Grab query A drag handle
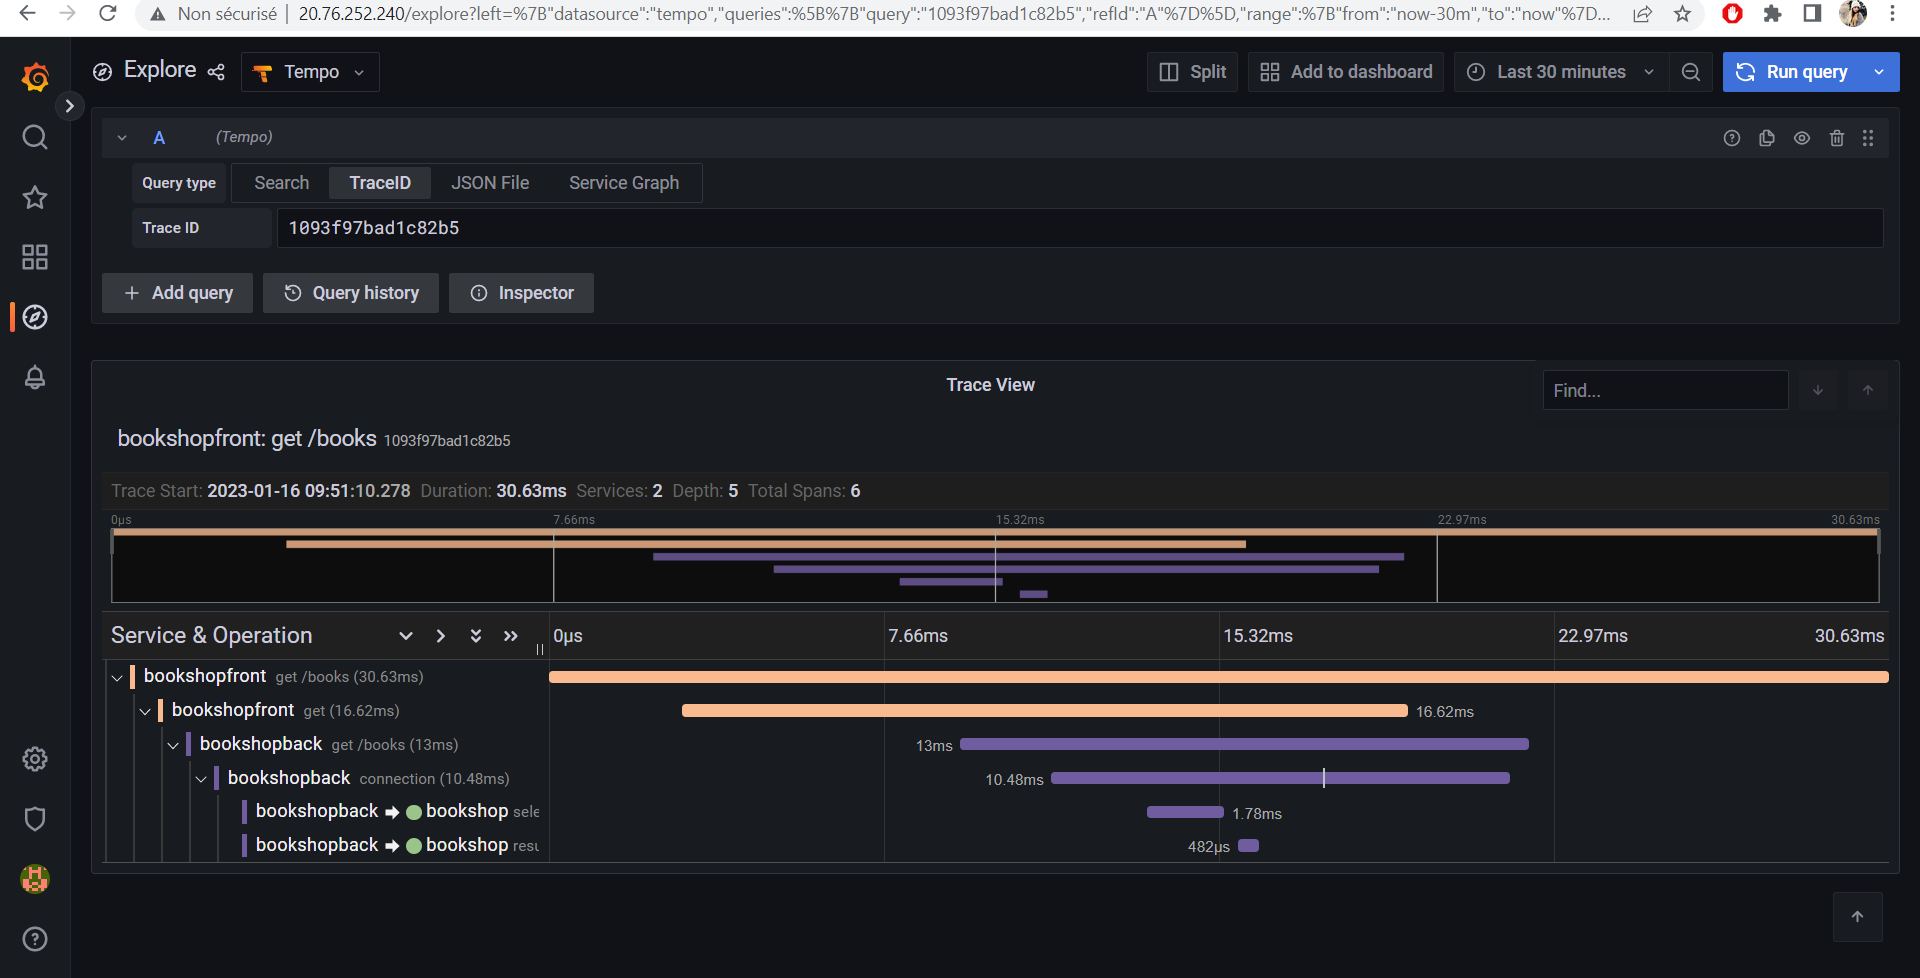The image size is (1920, 978). coord(1868,138)
